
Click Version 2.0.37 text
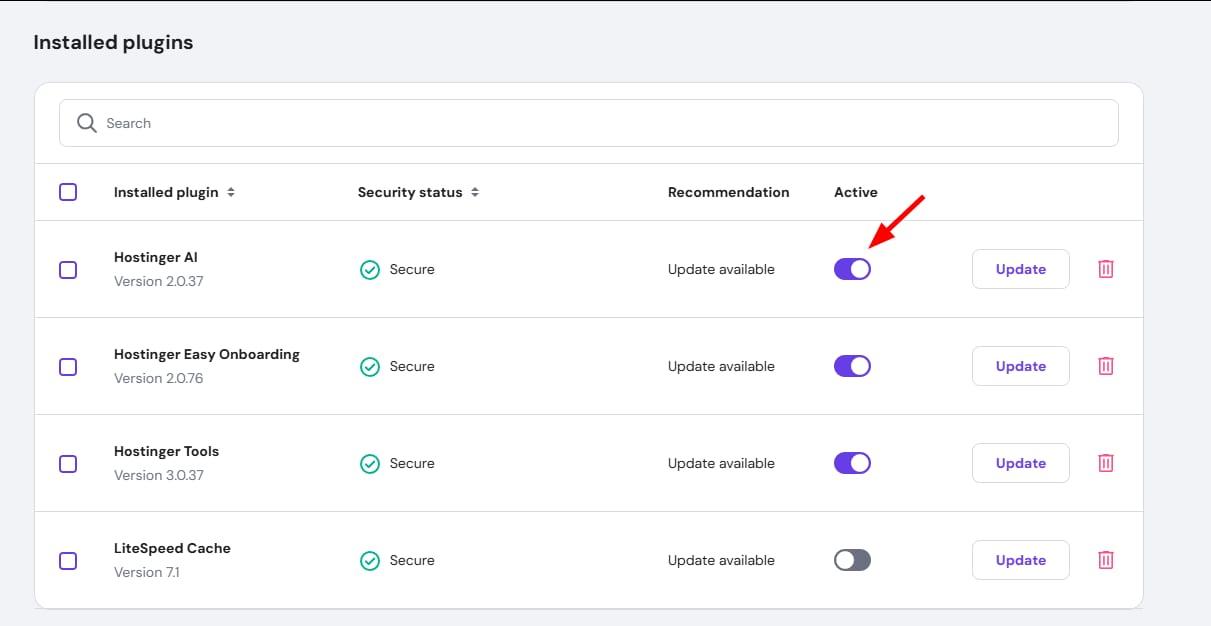tap(159, 281)
